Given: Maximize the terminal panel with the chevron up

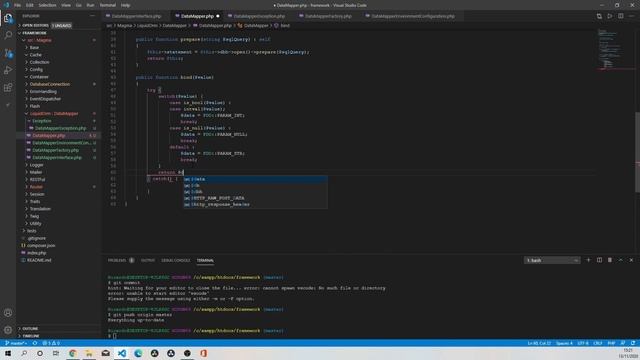Looking at the screenshot, I should pyautogui.click(x=620, y=260).
